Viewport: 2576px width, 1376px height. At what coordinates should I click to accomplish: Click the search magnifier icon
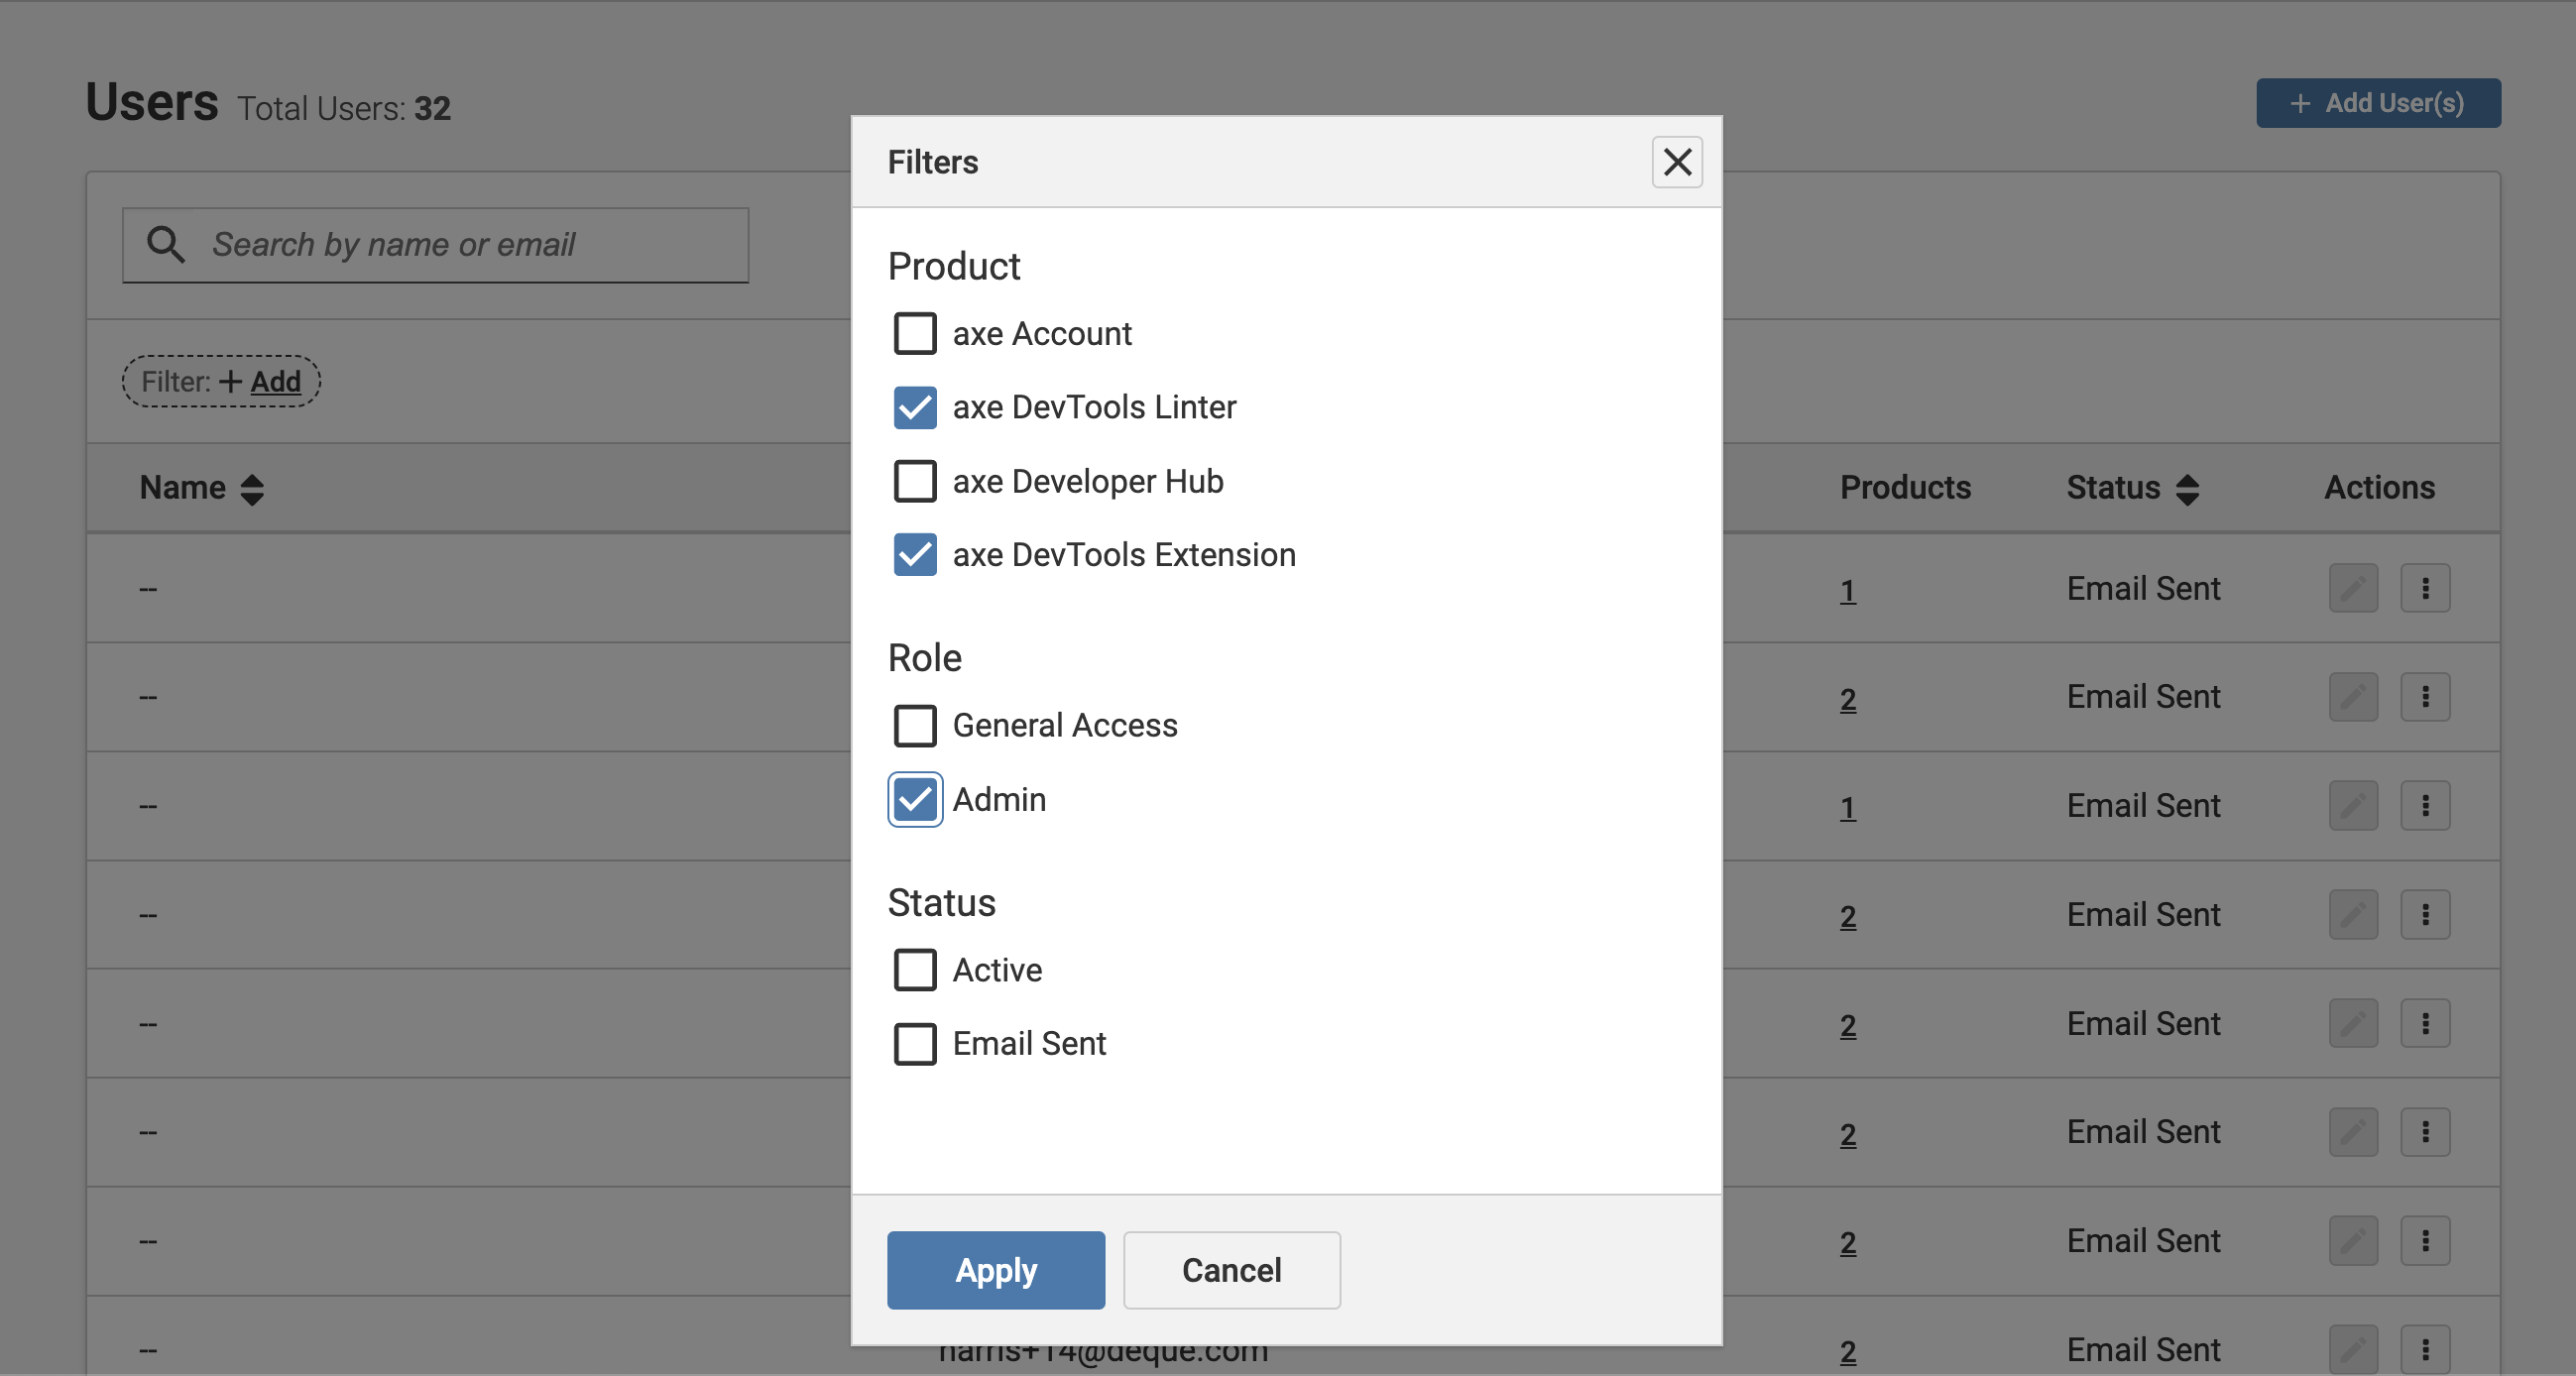(165, 244)
